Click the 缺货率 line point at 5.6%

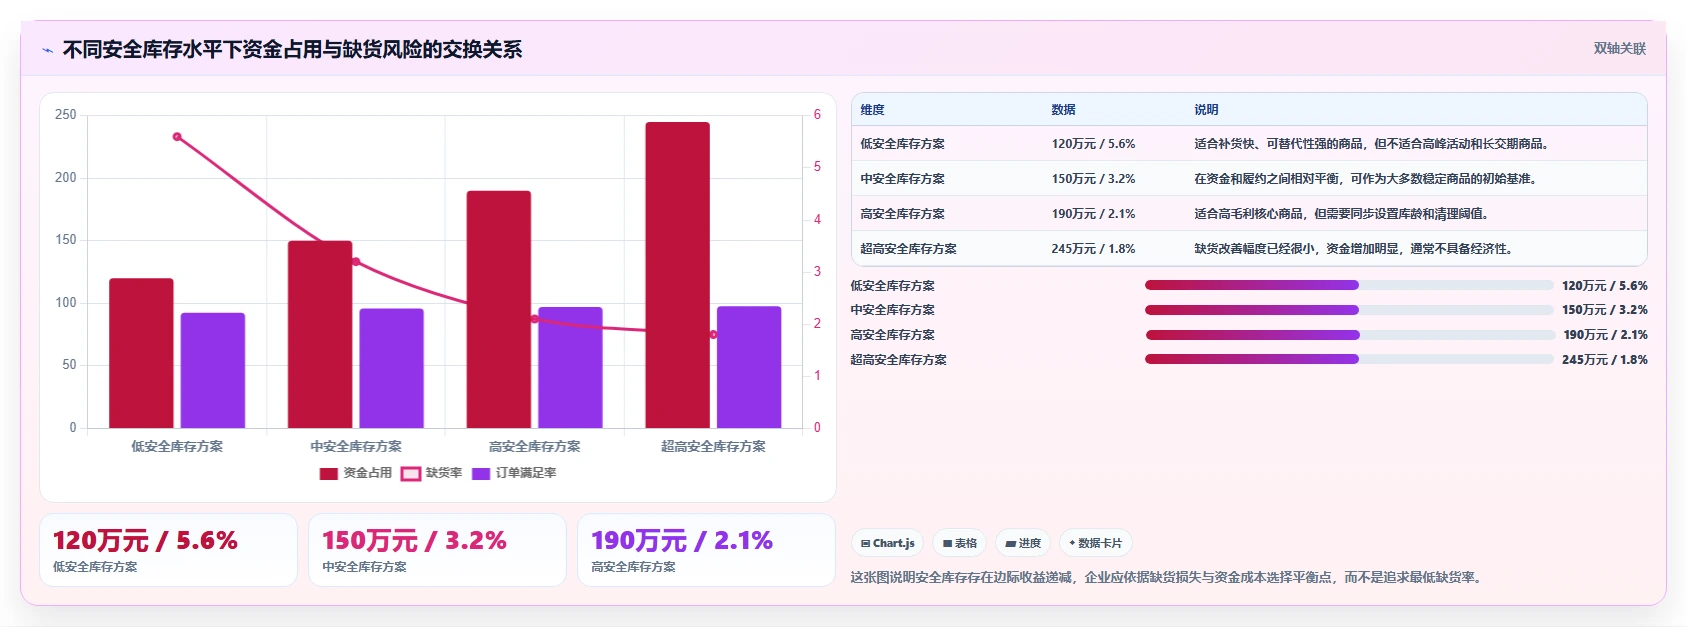click(x=177, y=137)
